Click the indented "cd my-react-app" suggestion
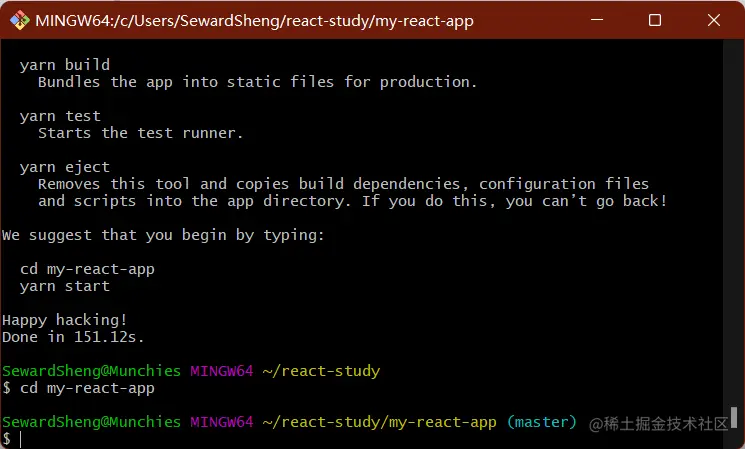 point(87,269)
